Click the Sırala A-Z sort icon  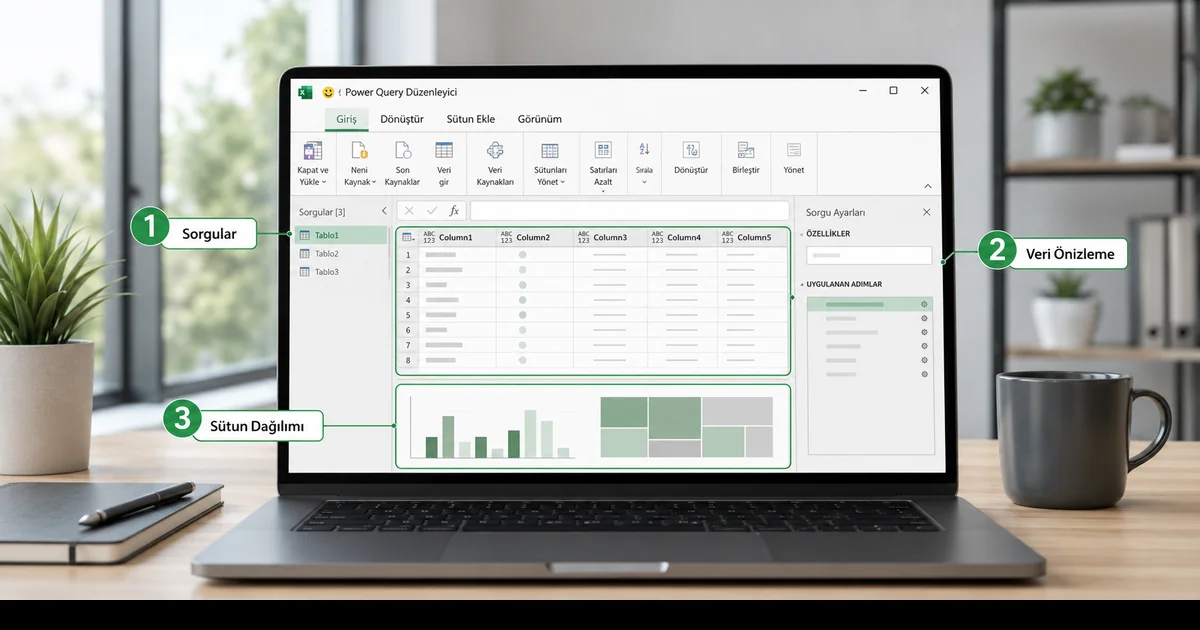[x=644, y=149]
